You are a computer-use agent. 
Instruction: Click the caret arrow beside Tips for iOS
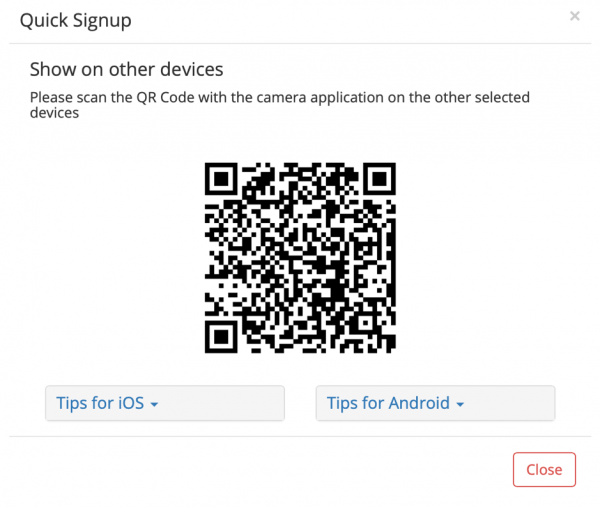click(155, 405)
